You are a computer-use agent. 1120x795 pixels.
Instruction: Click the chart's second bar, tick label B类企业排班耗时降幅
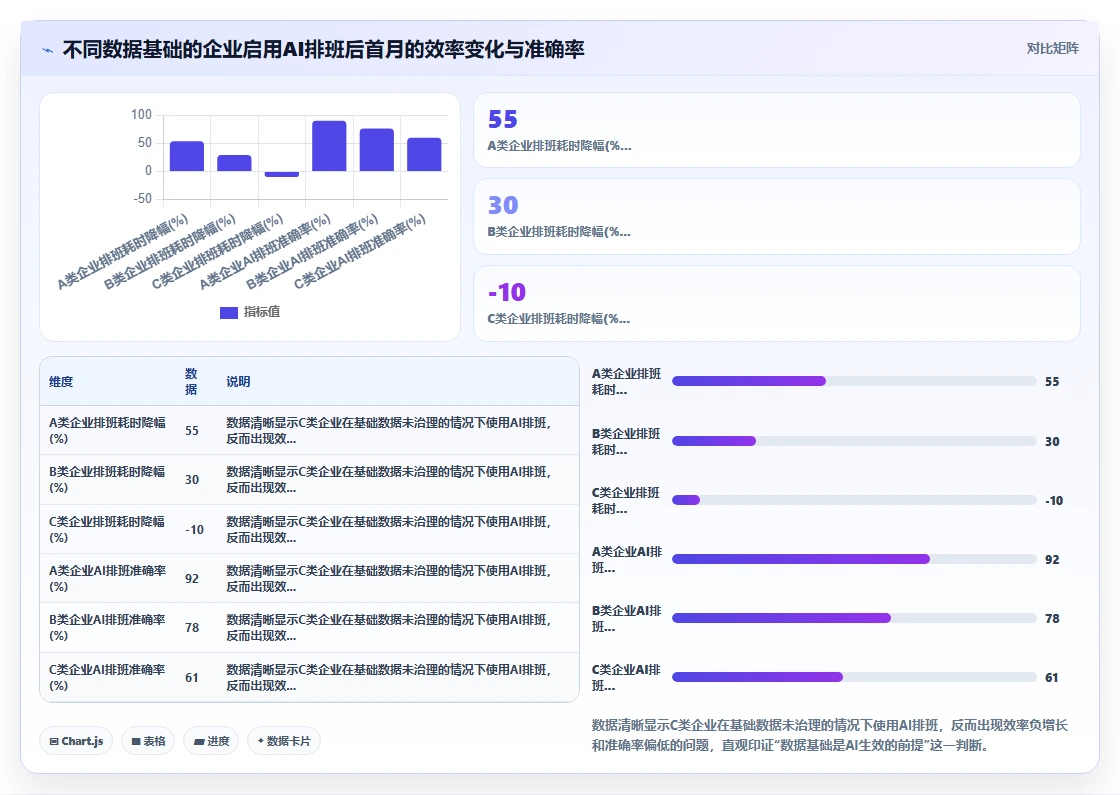coord(234,163)
